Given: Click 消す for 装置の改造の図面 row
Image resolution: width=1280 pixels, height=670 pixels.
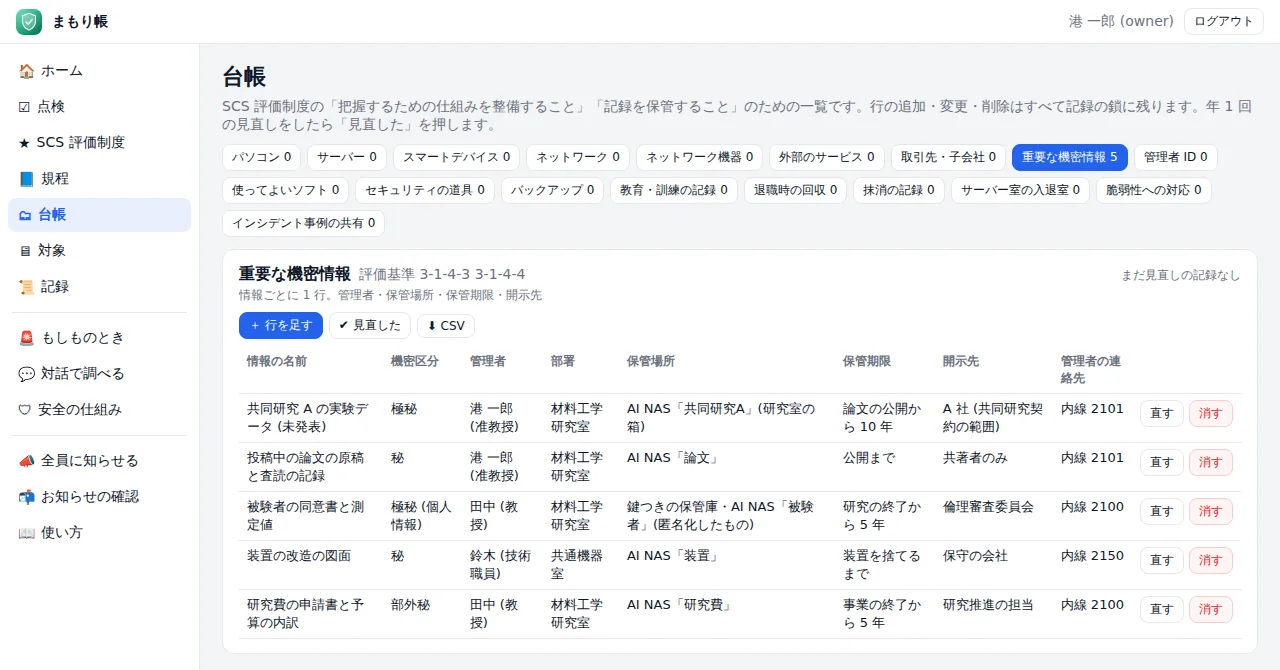Looking at the screenshot, I should pos(1210,561).
